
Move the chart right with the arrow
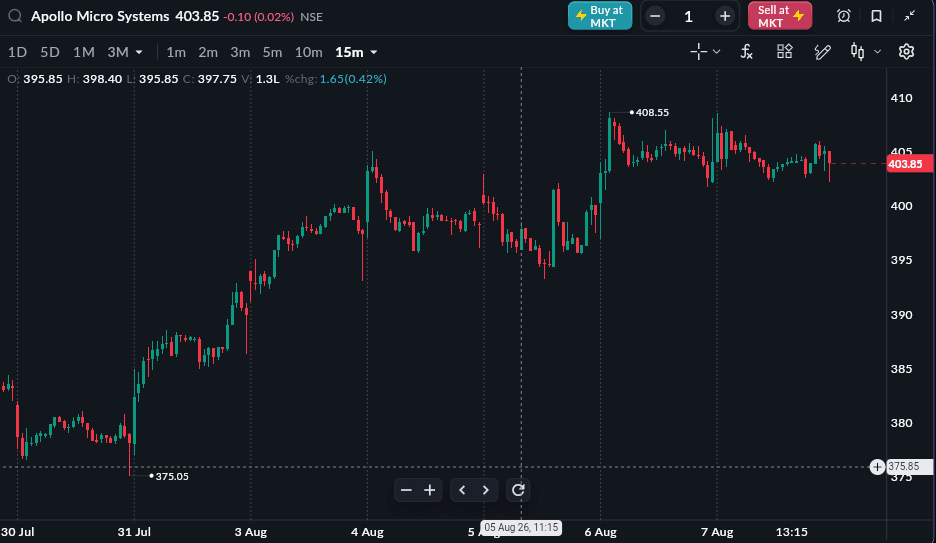(485, 490)
